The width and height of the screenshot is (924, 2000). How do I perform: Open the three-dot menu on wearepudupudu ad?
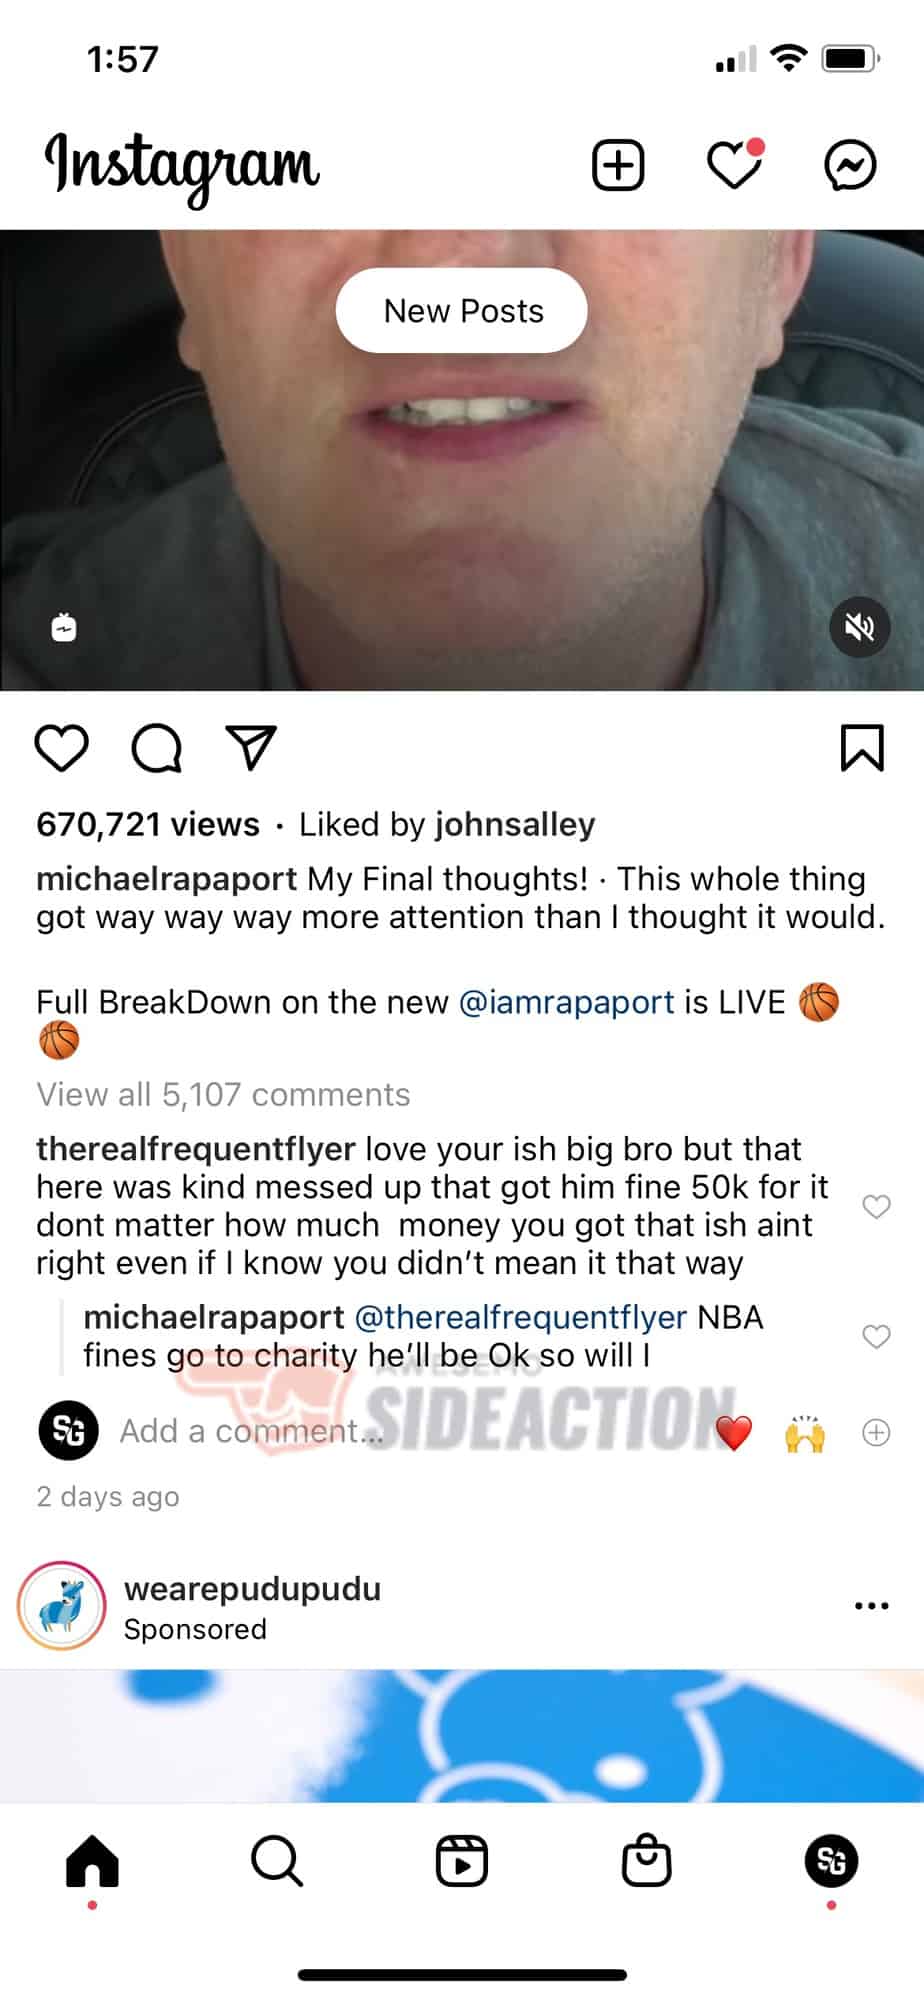(872, 1606)
